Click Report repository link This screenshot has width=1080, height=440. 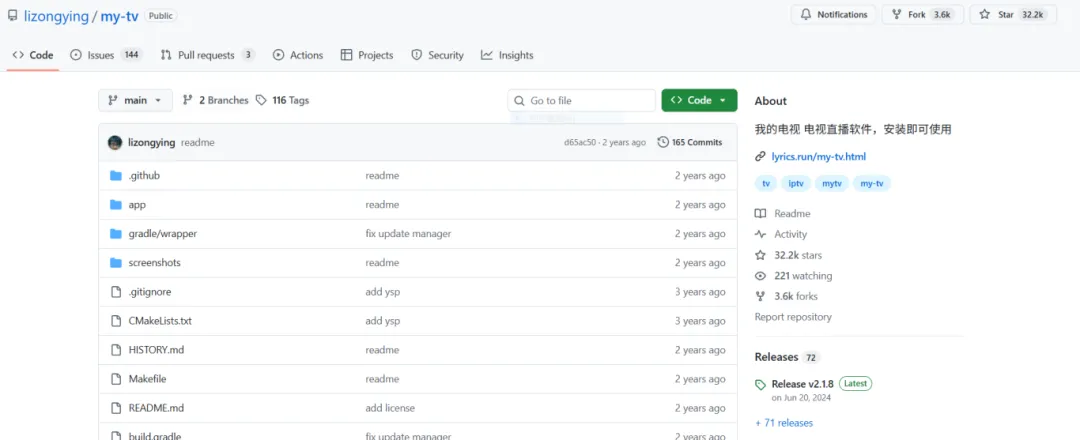(793, 317)
